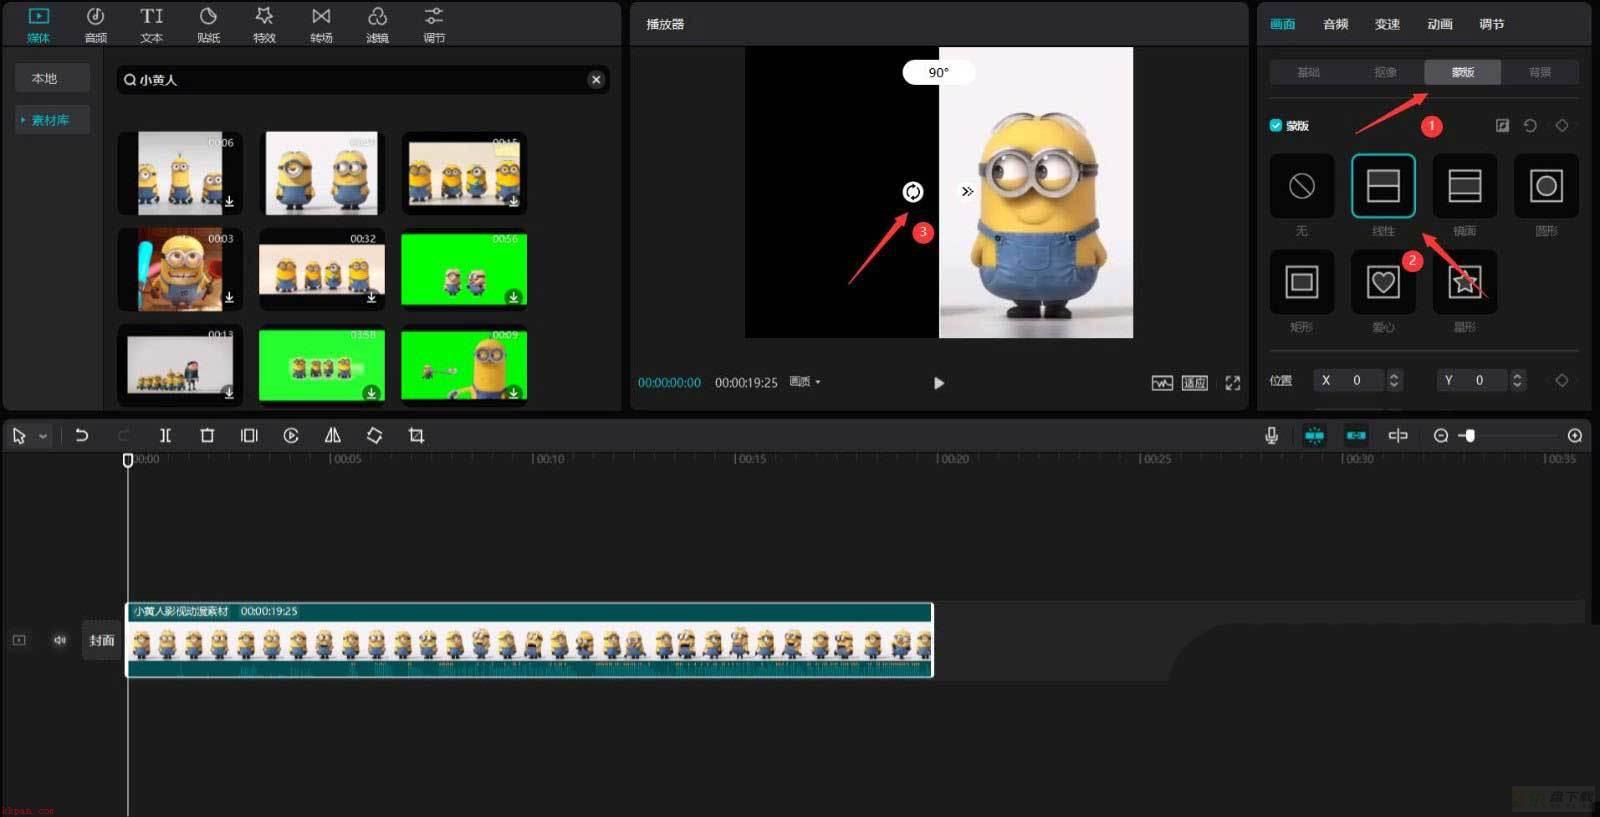This screenshot has height=817, width=1600.
Task: Switch to the 调节 adjust tab in properties
Action: (1492, 24)
